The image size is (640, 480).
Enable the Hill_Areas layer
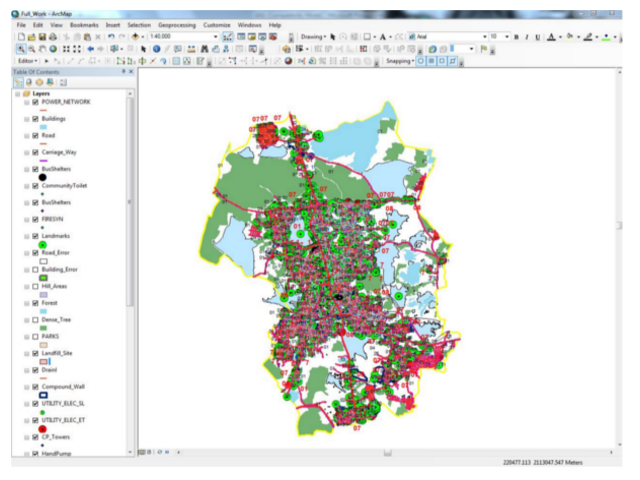point(36,286)
